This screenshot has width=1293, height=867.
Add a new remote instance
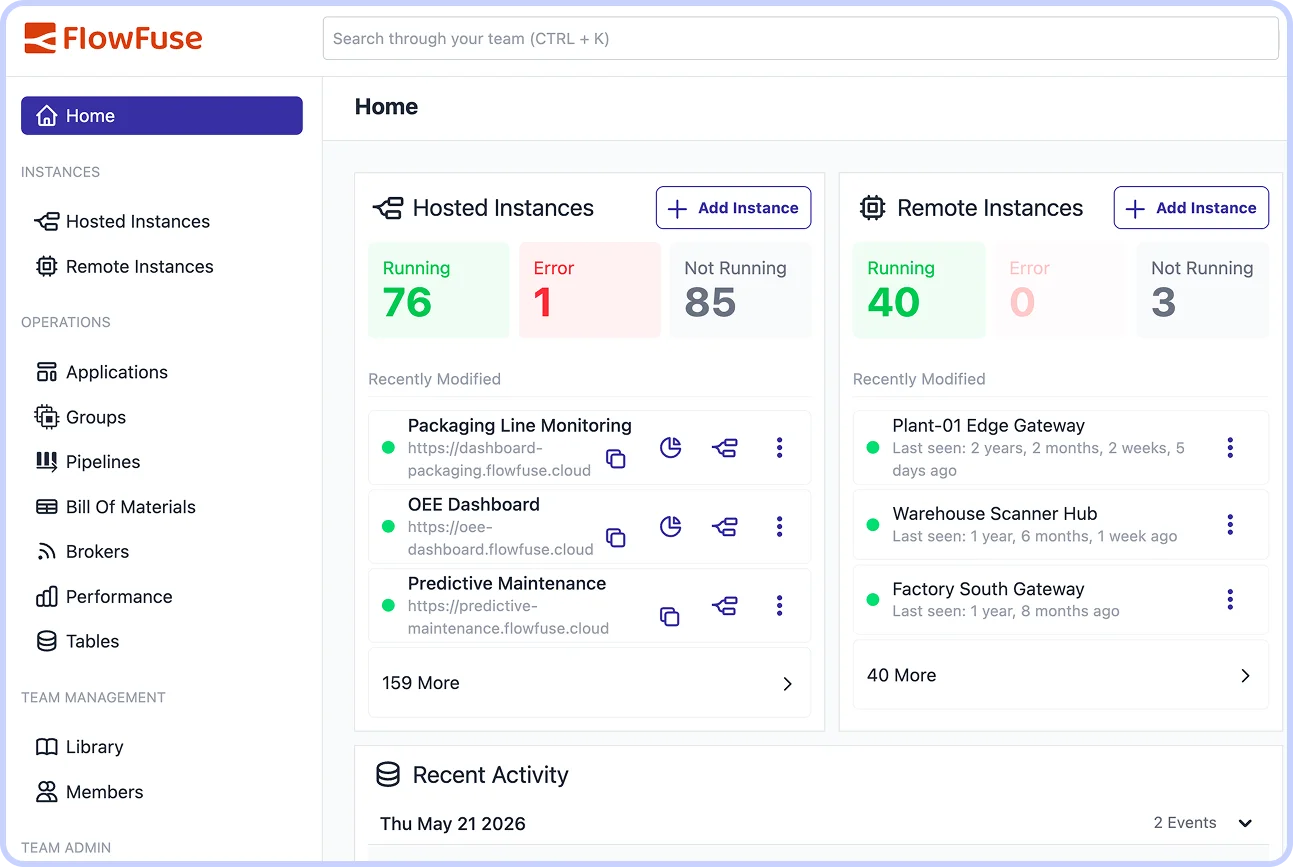[1192, 208]
